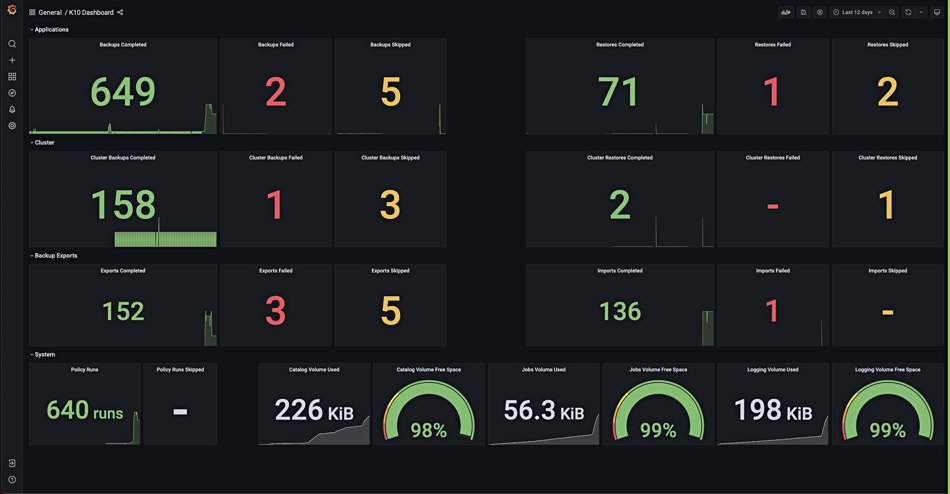Collapse the System row
950x494 pixels.
pos(42,354)
